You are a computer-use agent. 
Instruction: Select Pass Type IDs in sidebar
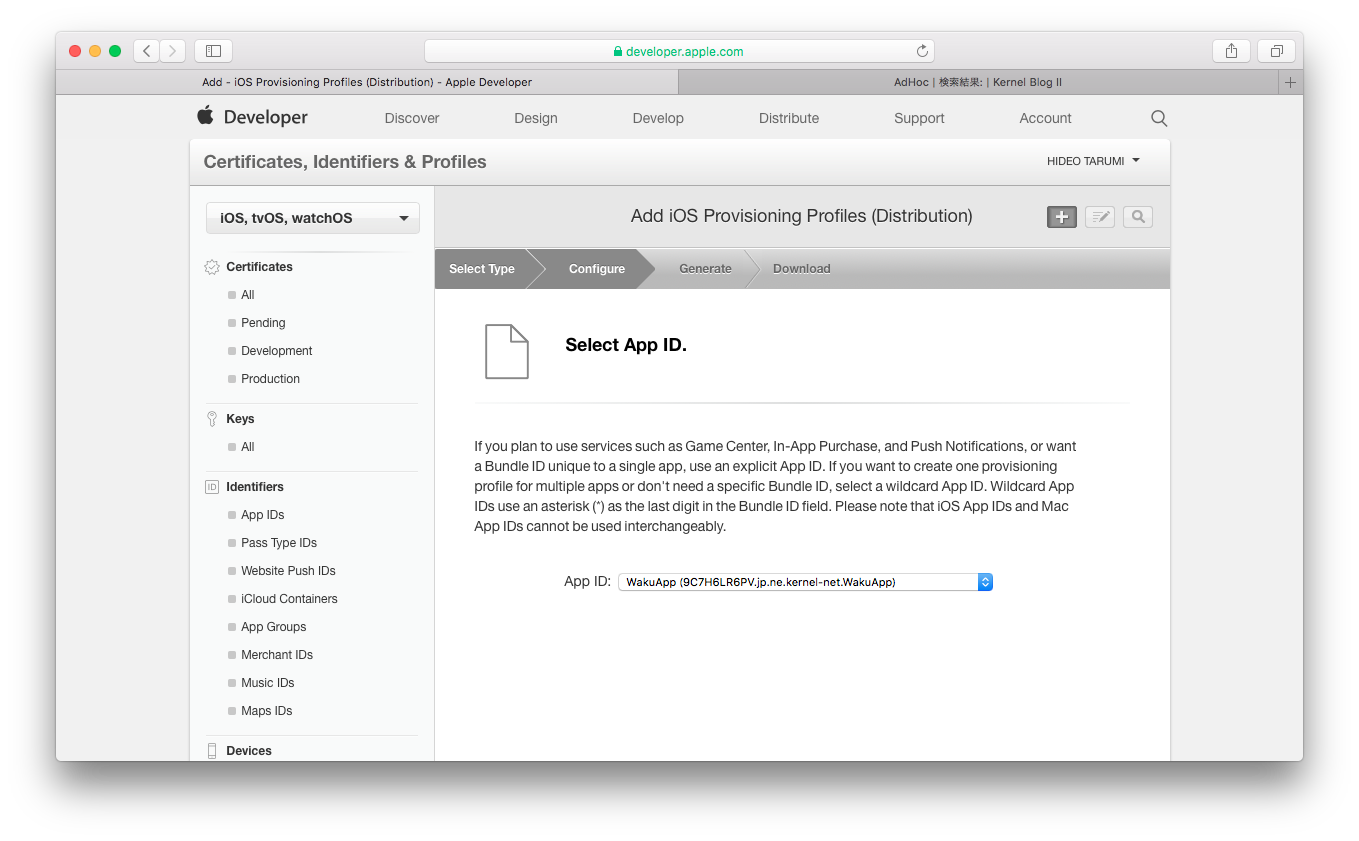pos(278,543)
